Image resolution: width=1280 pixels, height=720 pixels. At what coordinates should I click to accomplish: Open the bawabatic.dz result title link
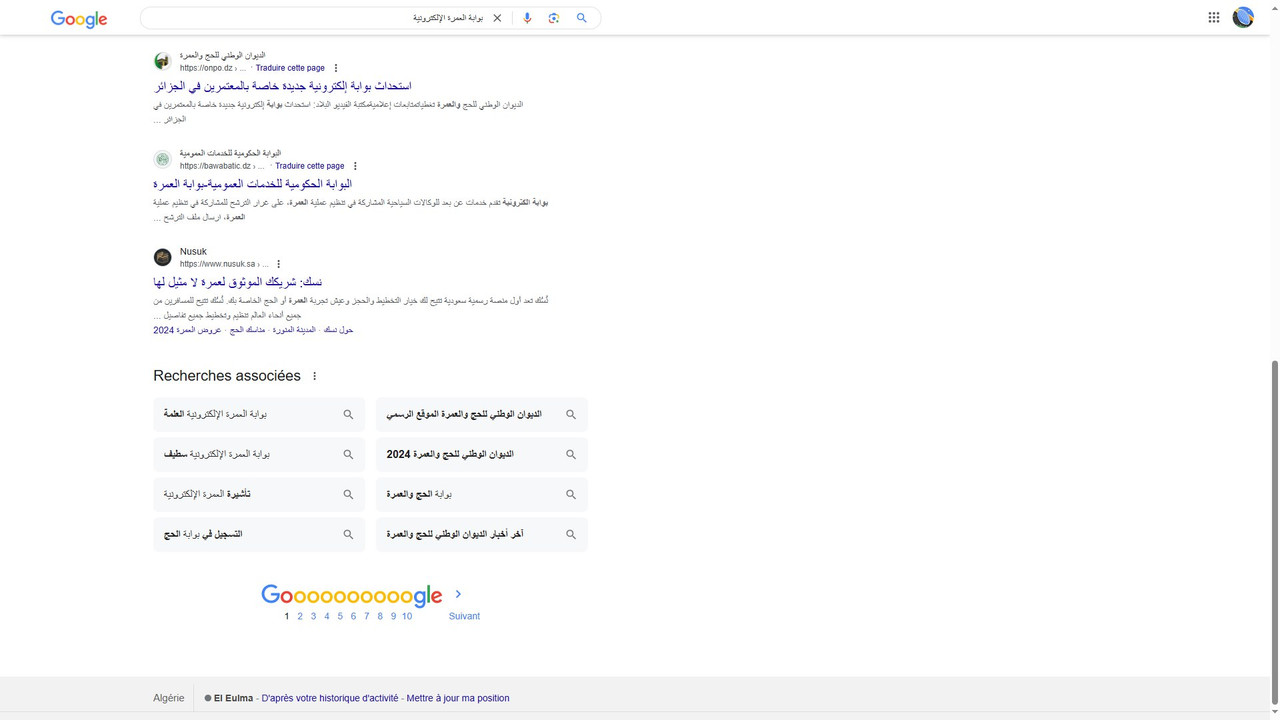[x=253, y=184]
